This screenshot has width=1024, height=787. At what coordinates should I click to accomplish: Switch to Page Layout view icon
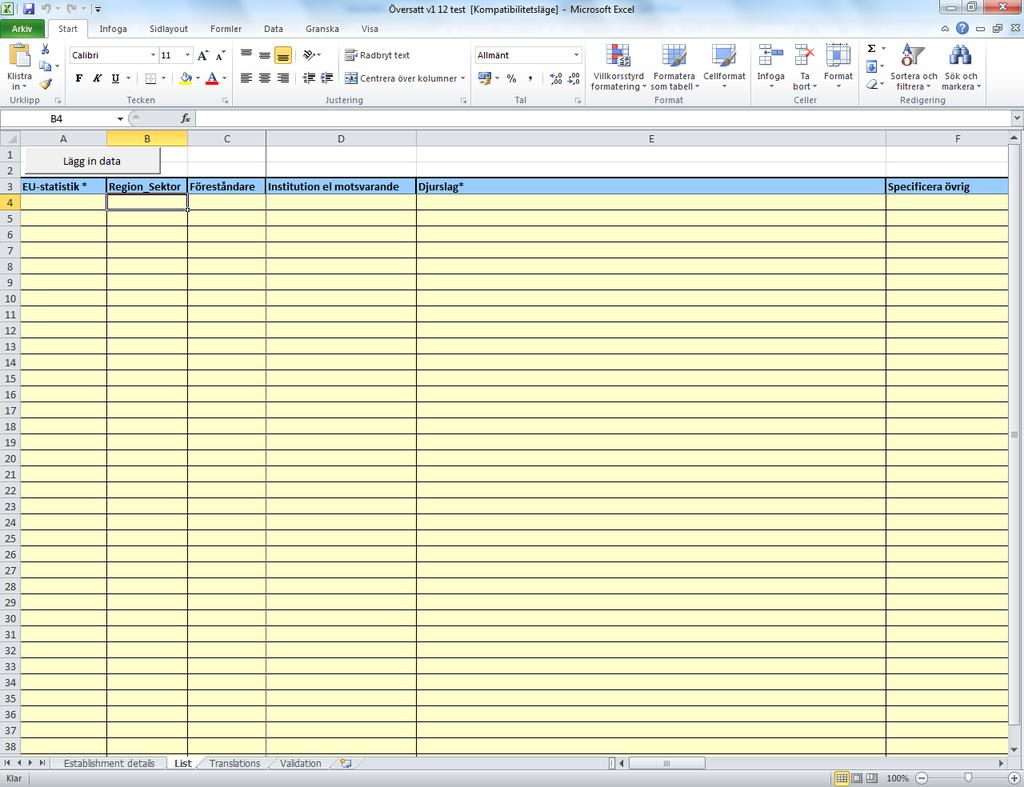click(856, 778)
